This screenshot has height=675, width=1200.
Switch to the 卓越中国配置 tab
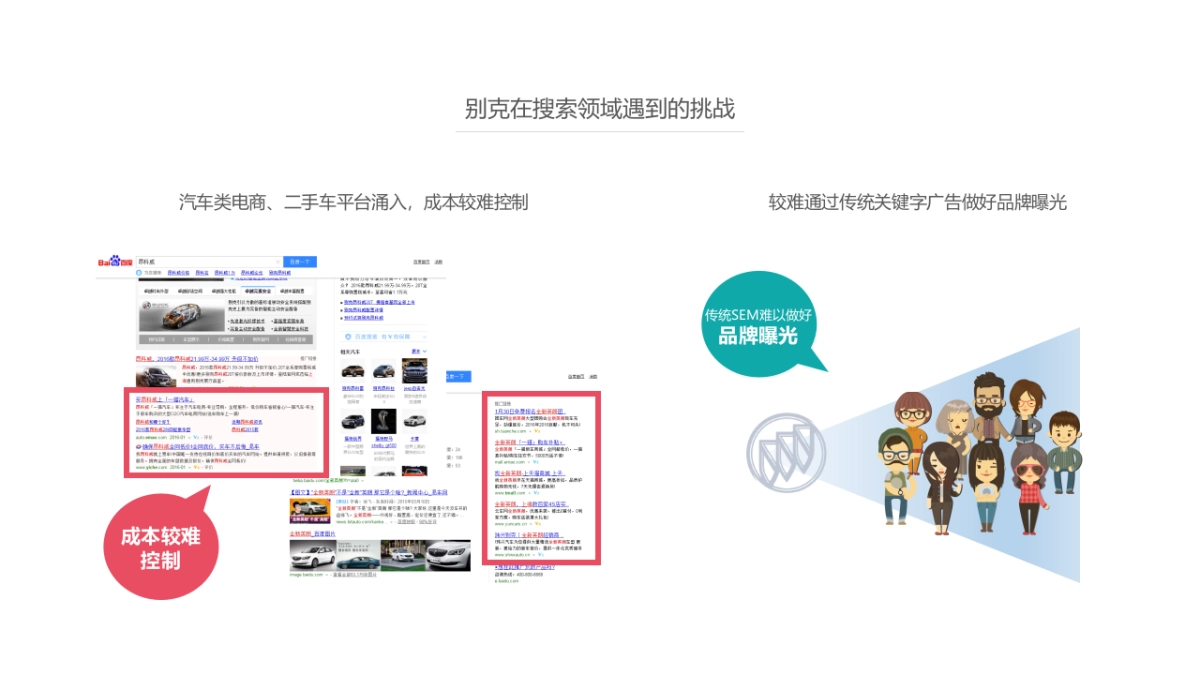pos(291,290)
